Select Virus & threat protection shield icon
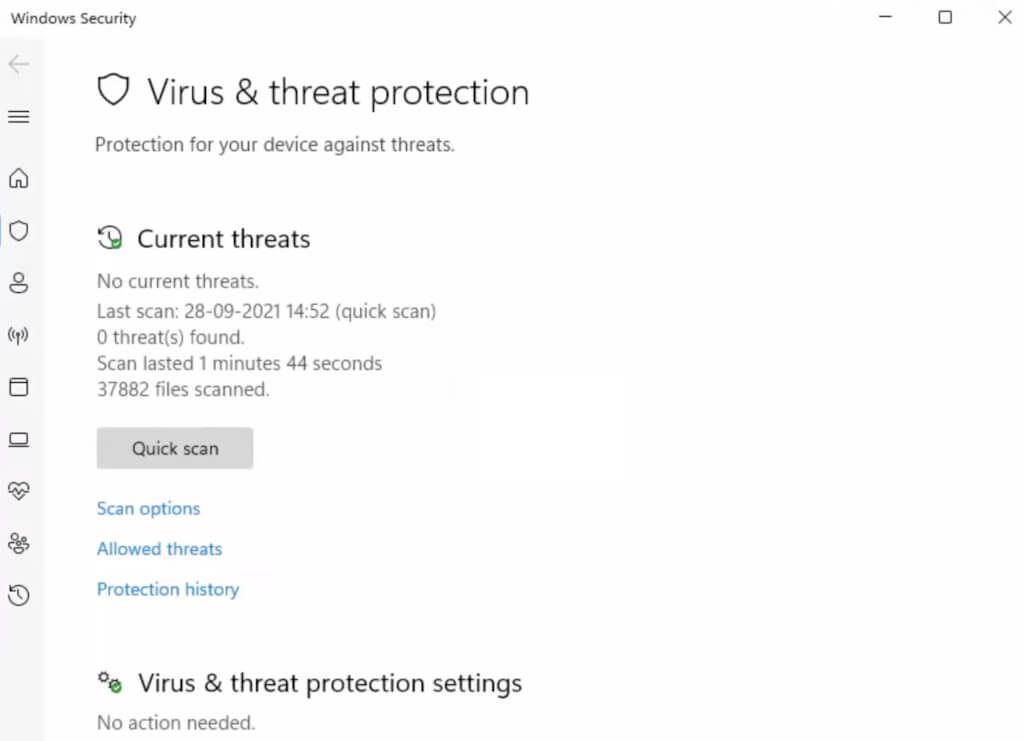The width and height of the screenshot is (1024, 741). coord(18,231)
